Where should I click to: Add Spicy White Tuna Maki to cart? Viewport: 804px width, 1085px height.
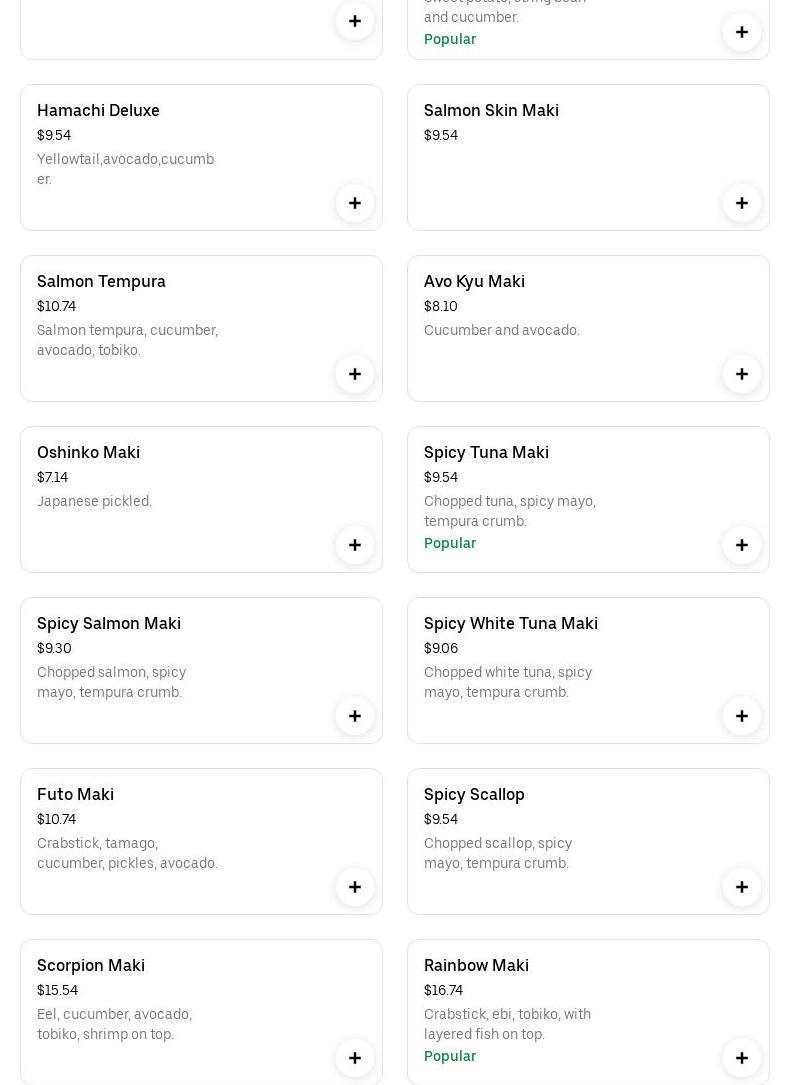click(742, 716)
